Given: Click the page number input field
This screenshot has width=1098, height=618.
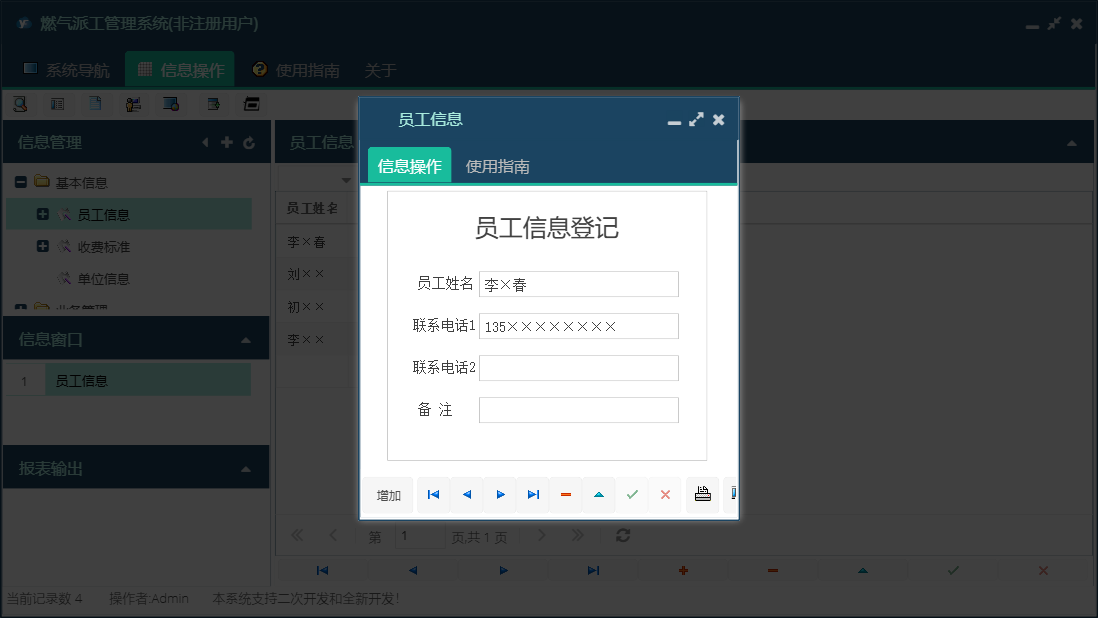Looking at the screenshot, I should (x=420, y=536).
